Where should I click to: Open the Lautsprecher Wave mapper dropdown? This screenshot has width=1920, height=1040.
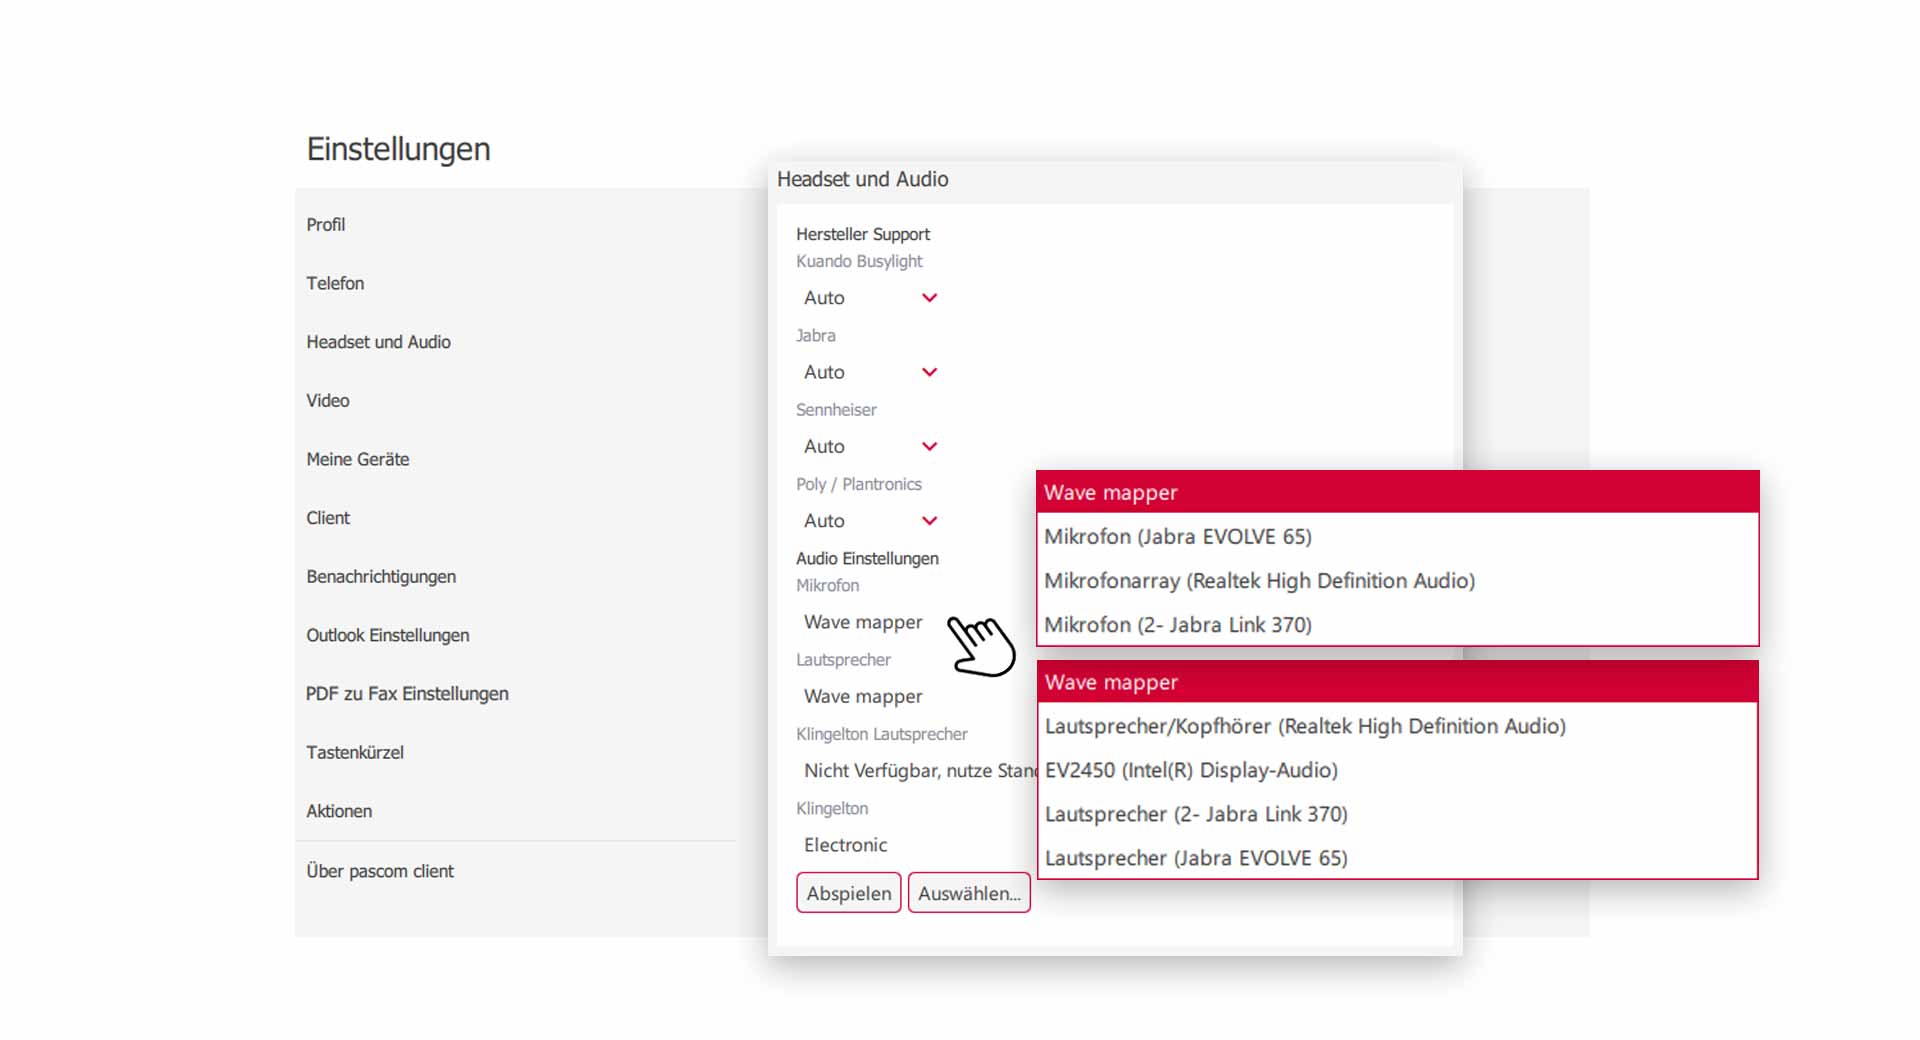coord(863,696)
